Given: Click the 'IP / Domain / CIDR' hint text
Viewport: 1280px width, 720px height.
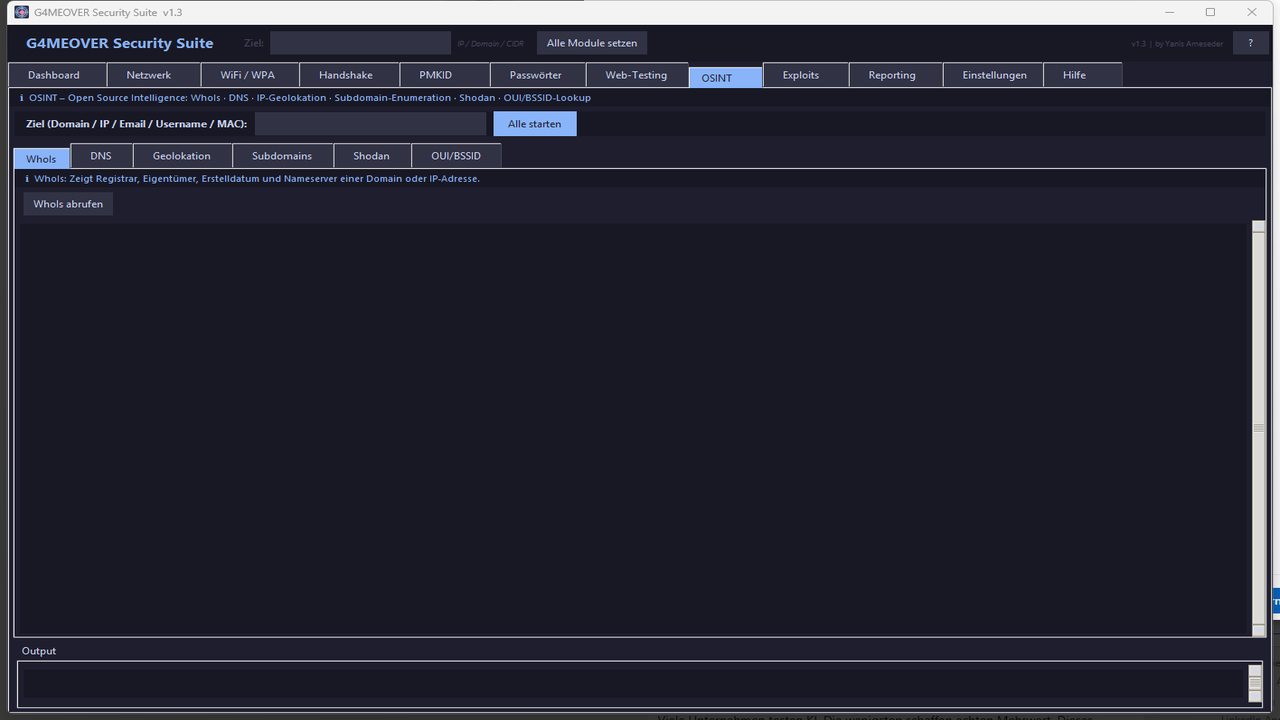Looking at the screenshot, I should tap(490, 44).
